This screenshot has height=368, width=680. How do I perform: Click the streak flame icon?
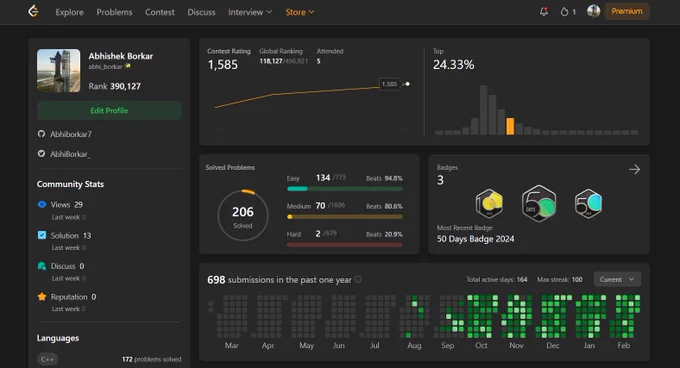pos(564,12)
